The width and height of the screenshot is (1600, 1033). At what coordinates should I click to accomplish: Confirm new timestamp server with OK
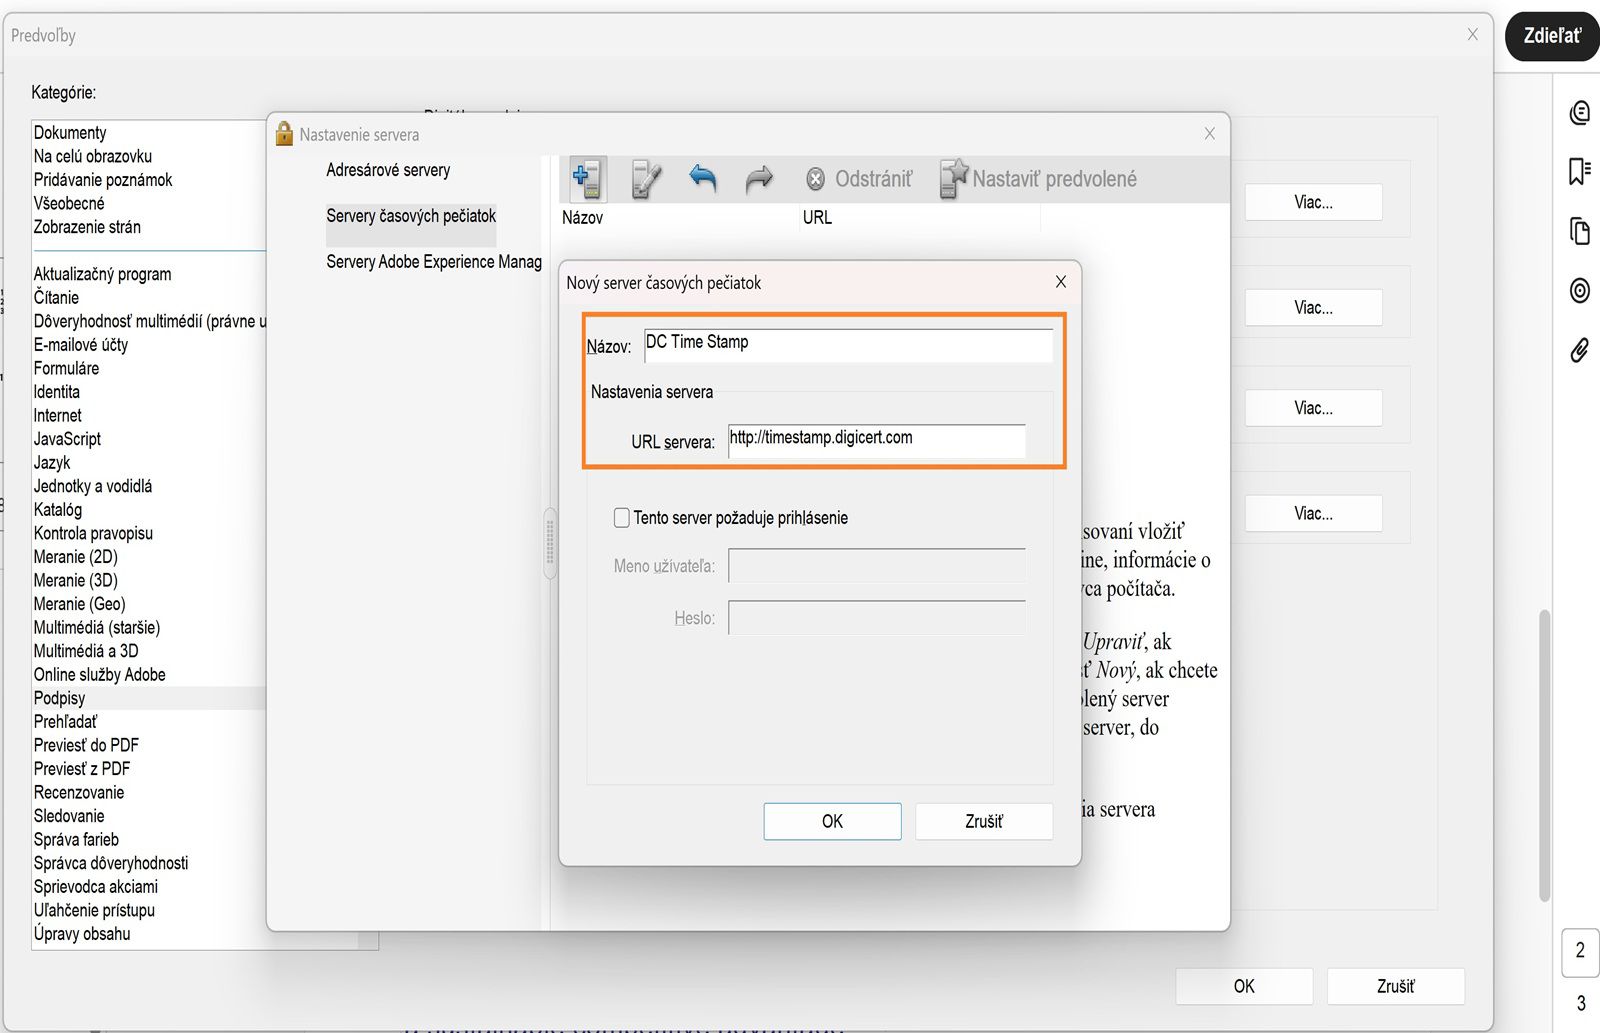click(832, 821)
